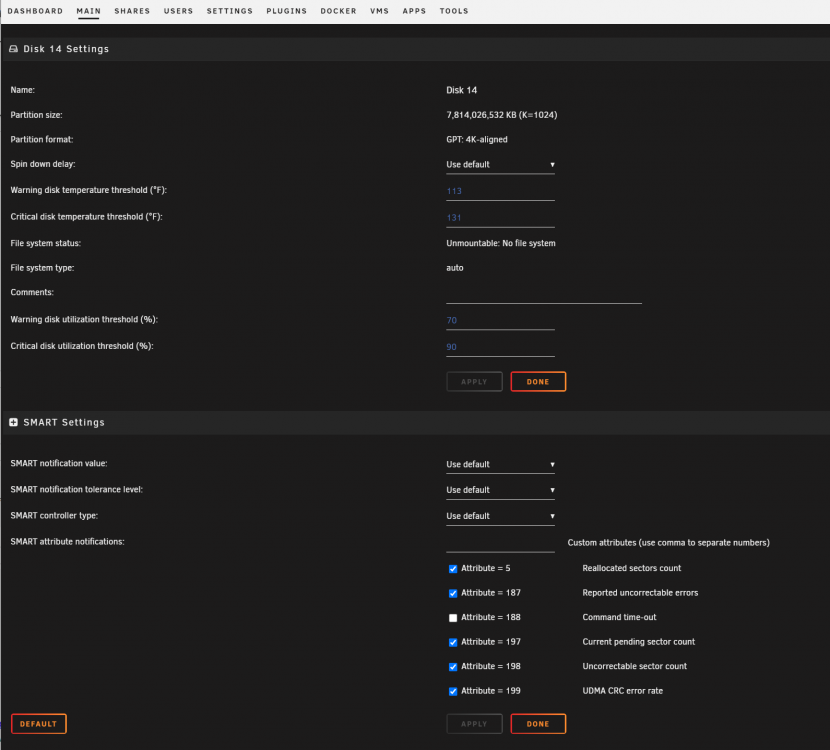Click warning disk temperature threshold field
Screen dimensions: 830x750
(x=500, y=191)
